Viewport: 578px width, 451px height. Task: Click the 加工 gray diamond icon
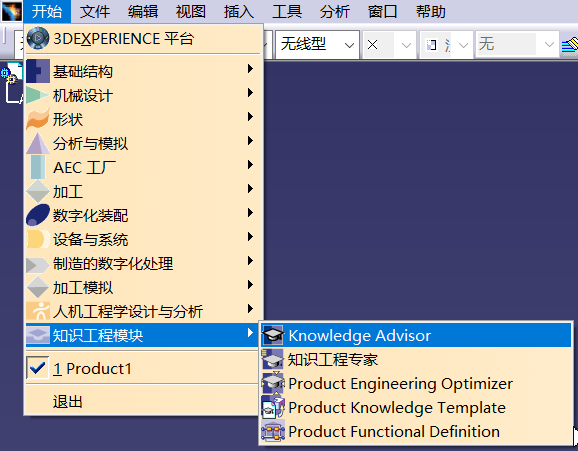[38, 191]
